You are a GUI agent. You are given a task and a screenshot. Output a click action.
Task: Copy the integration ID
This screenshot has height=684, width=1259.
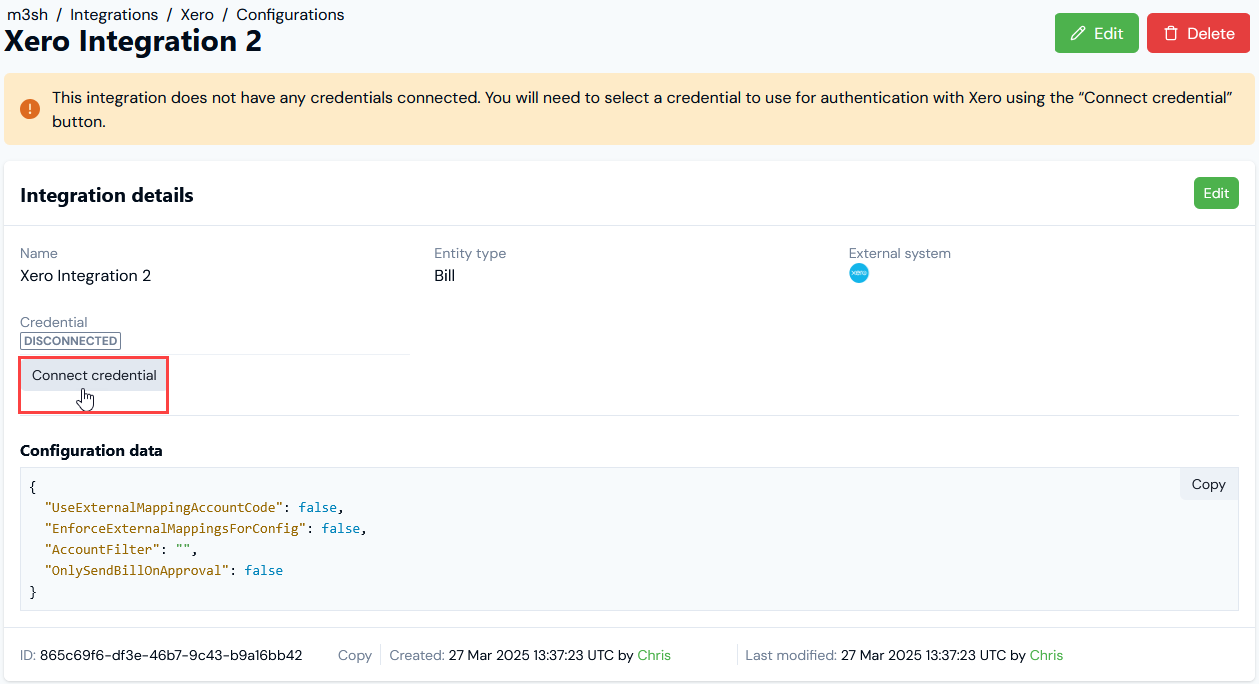355,655
